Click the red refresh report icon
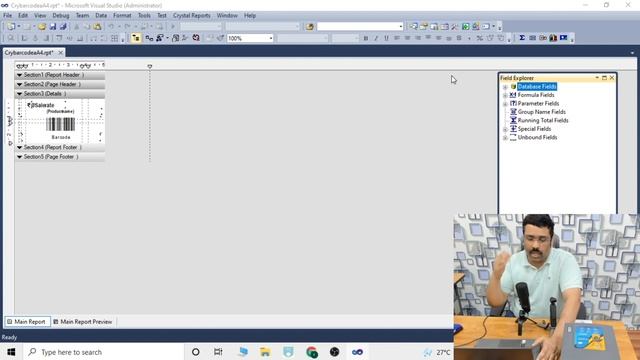The width and height of the screenshot is (640, 360). tap(196, 38)
